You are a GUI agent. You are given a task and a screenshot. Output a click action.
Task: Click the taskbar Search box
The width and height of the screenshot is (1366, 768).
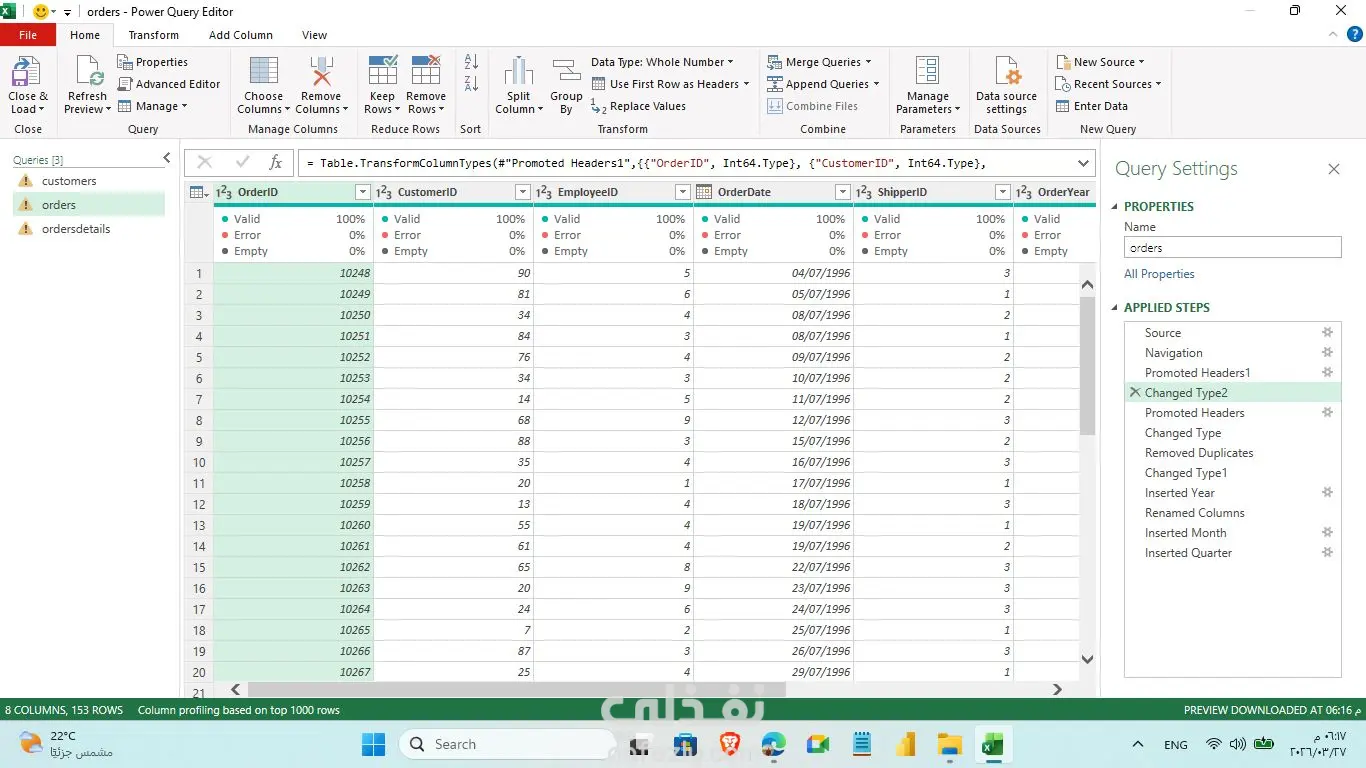[507, 744]
